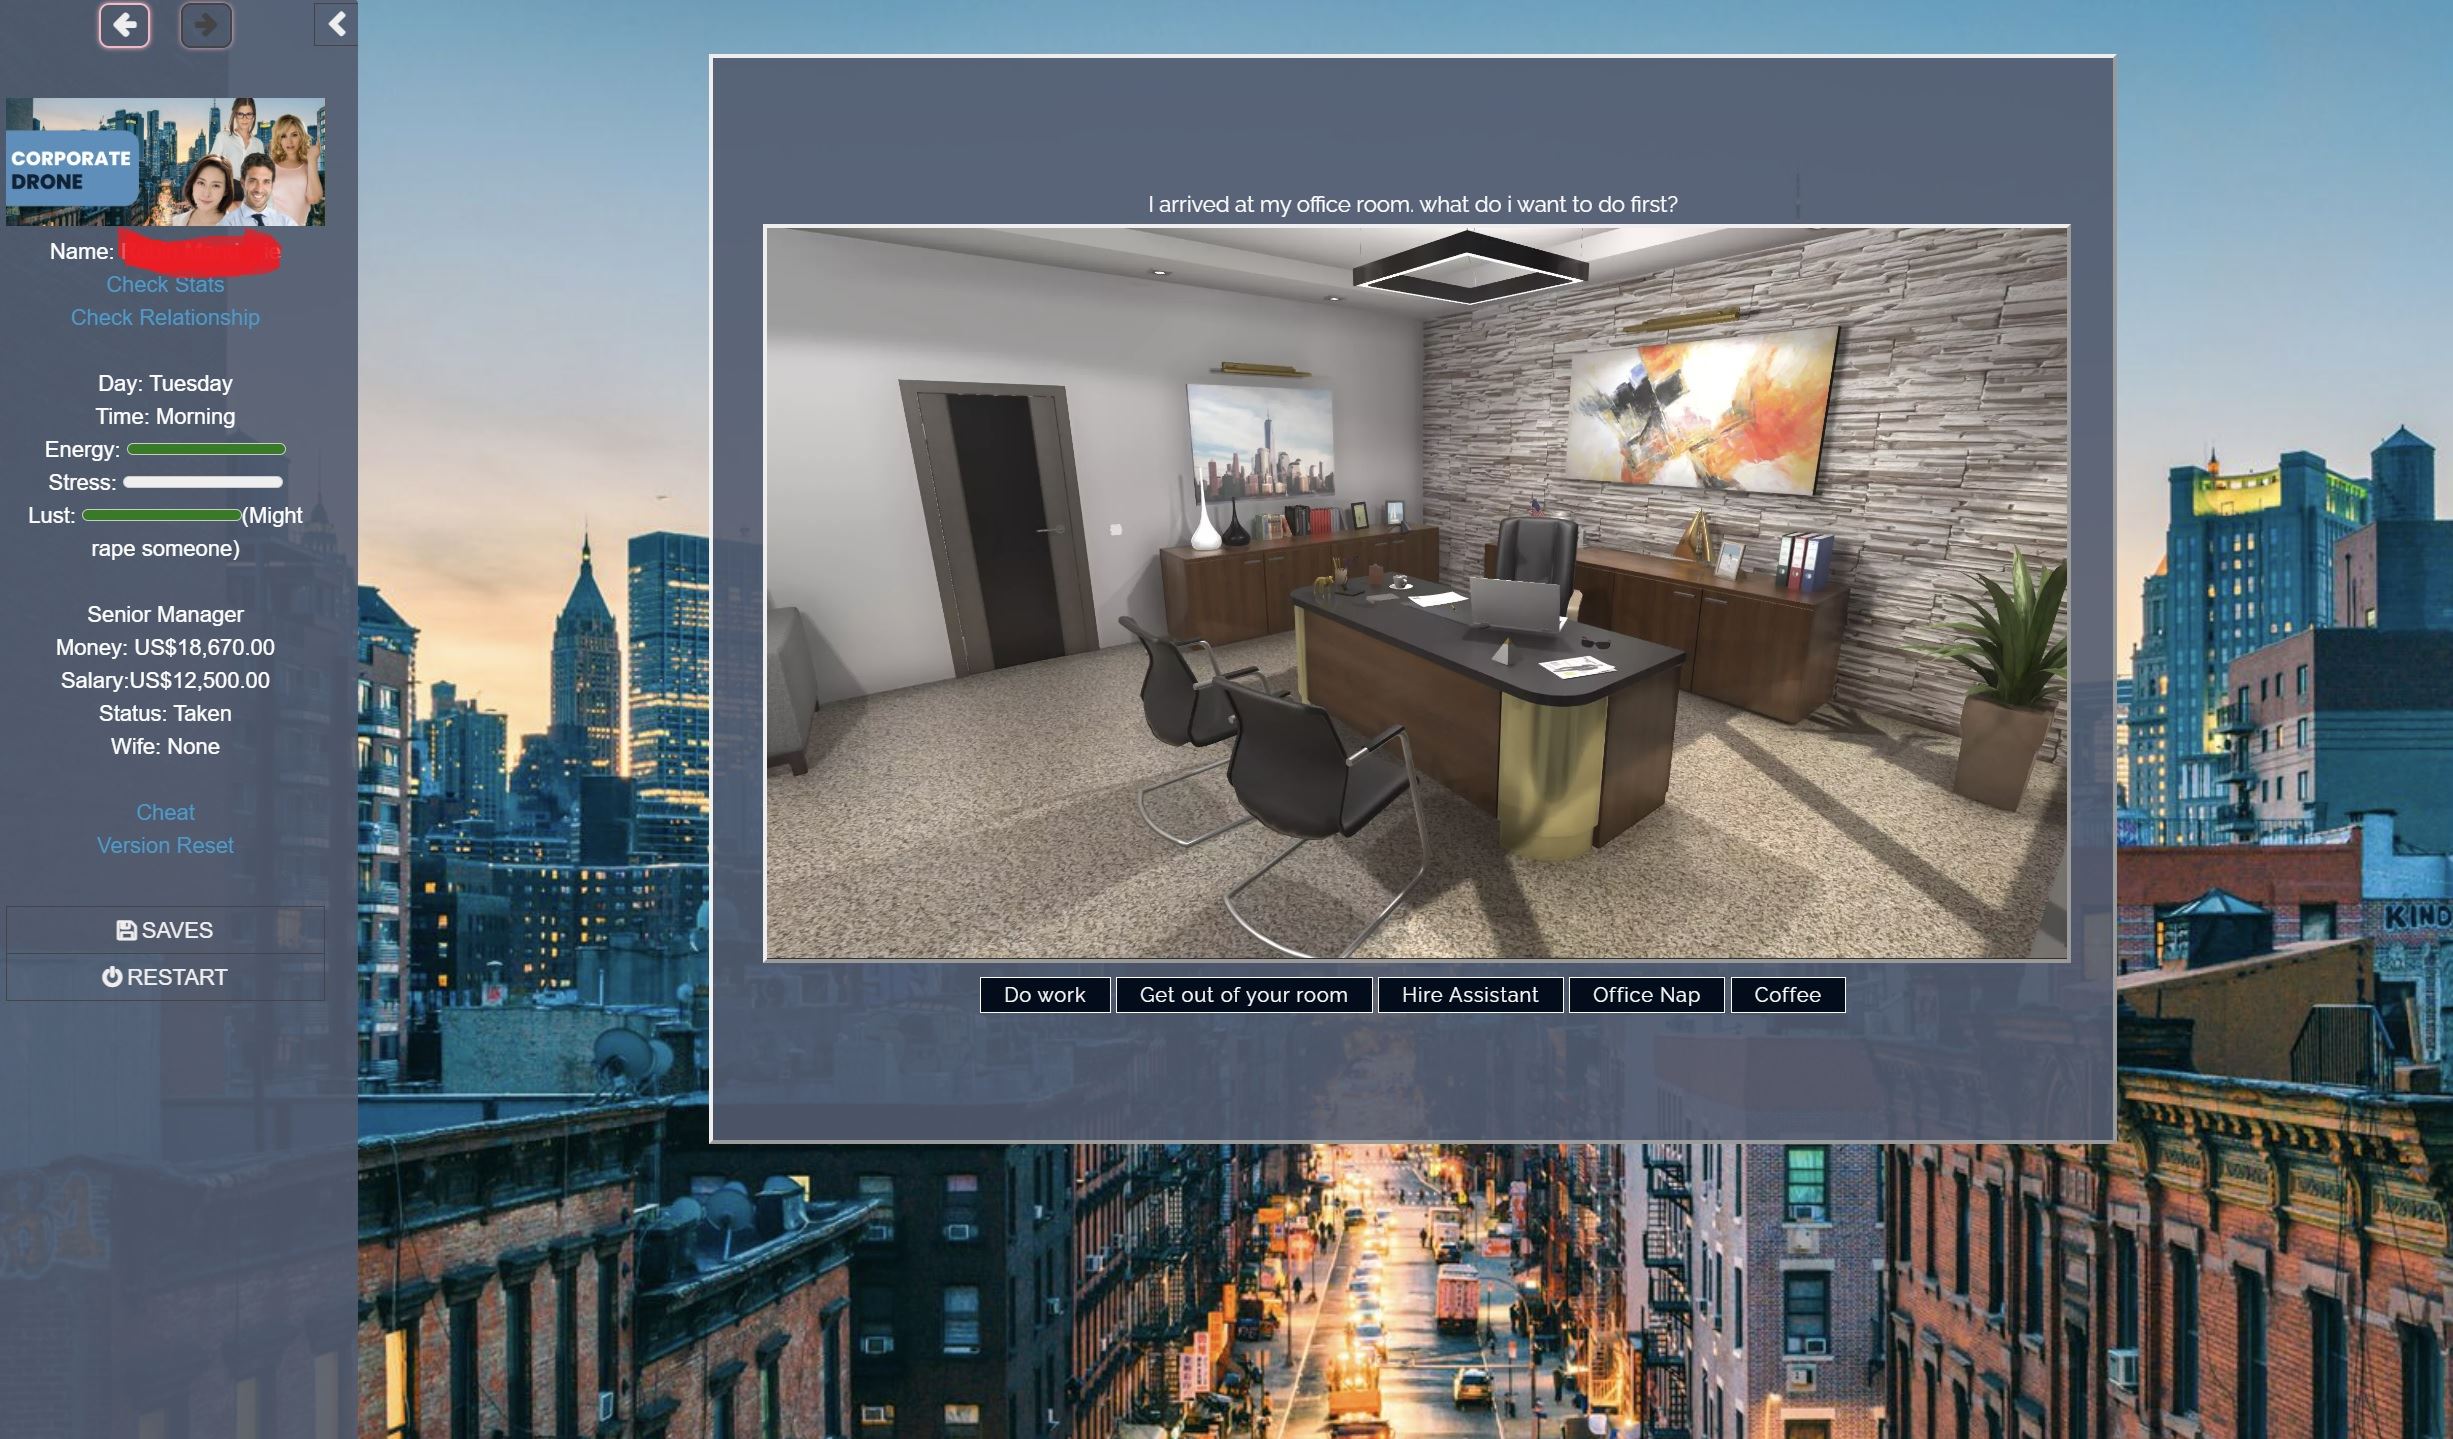The image size is (2453, 1439).
Task: Select Get out of your room
Action: [x=1243, y=995]
